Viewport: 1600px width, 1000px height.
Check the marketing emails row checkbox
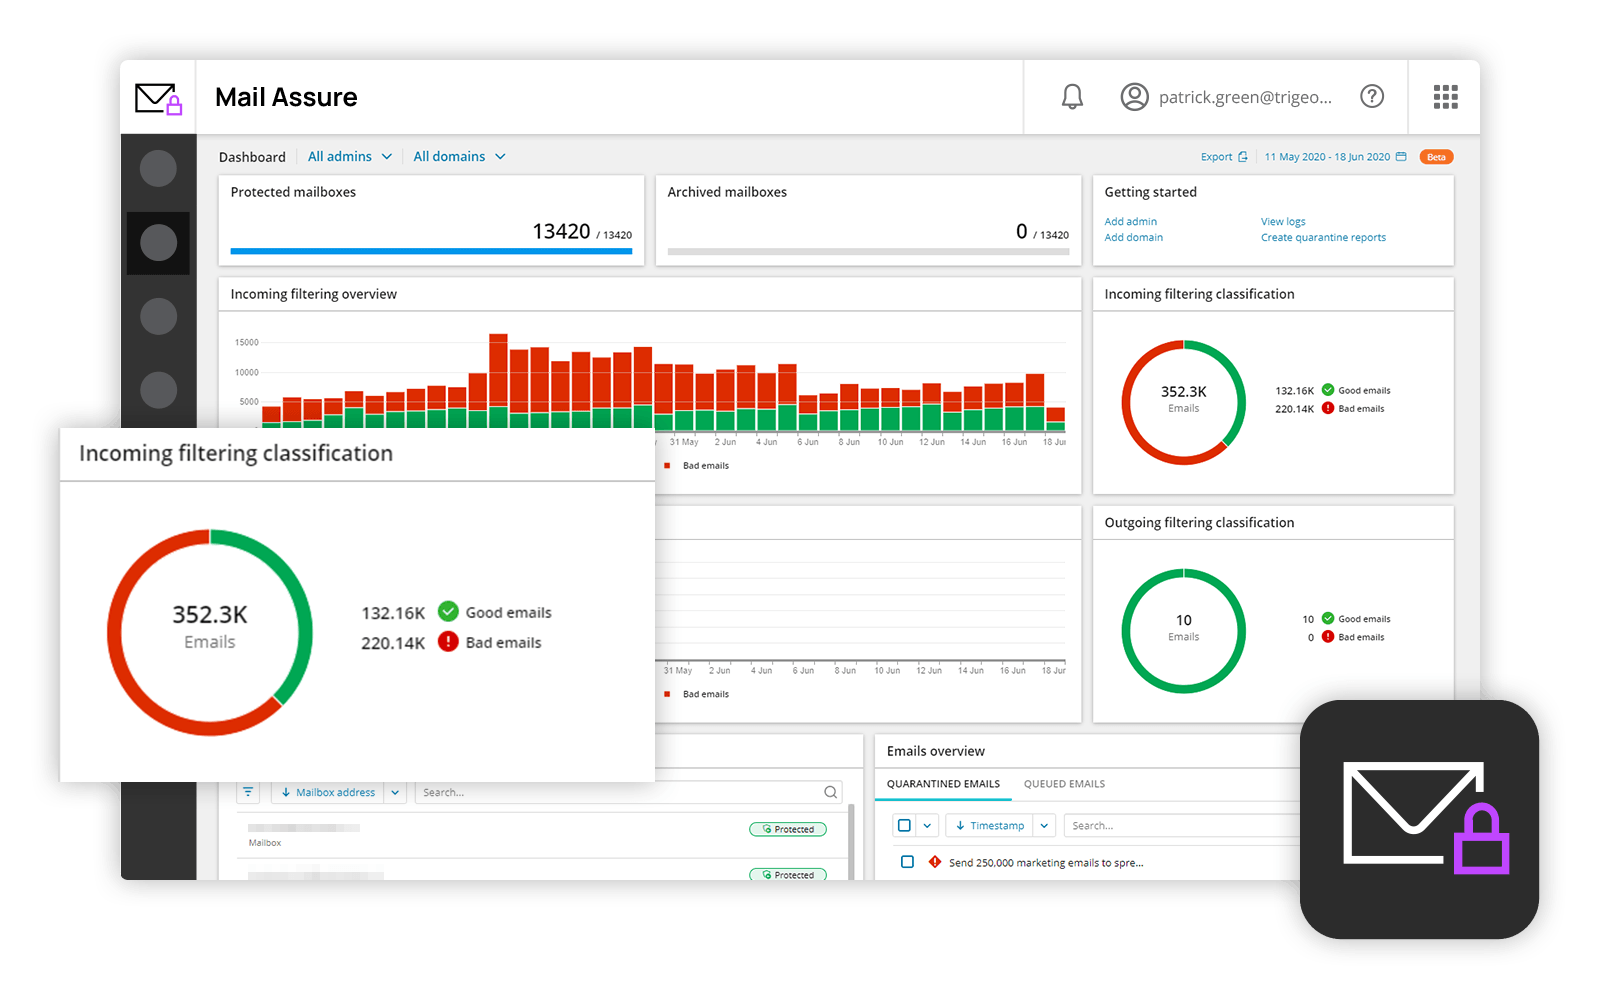[x=907, y=862]
